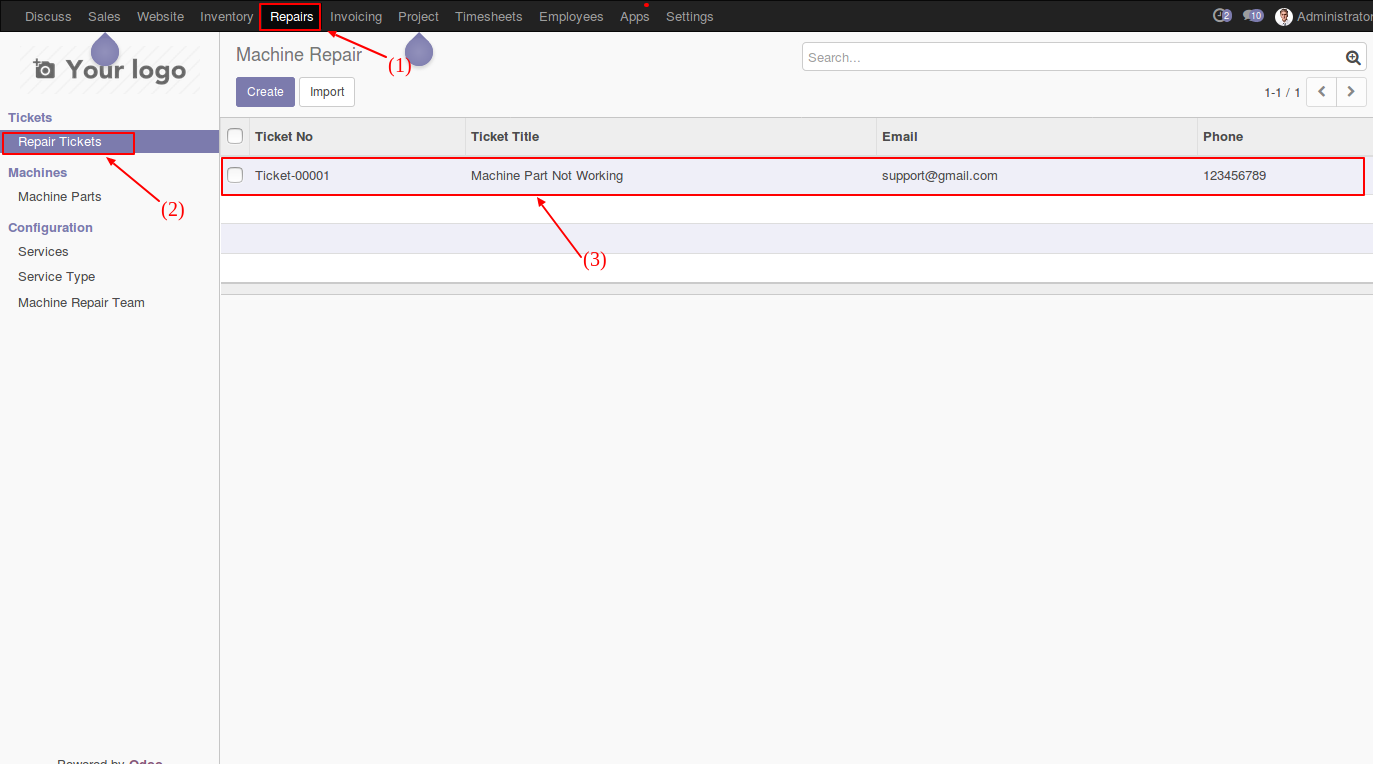
Task: Open the Inventory menu
Action: 226,16
